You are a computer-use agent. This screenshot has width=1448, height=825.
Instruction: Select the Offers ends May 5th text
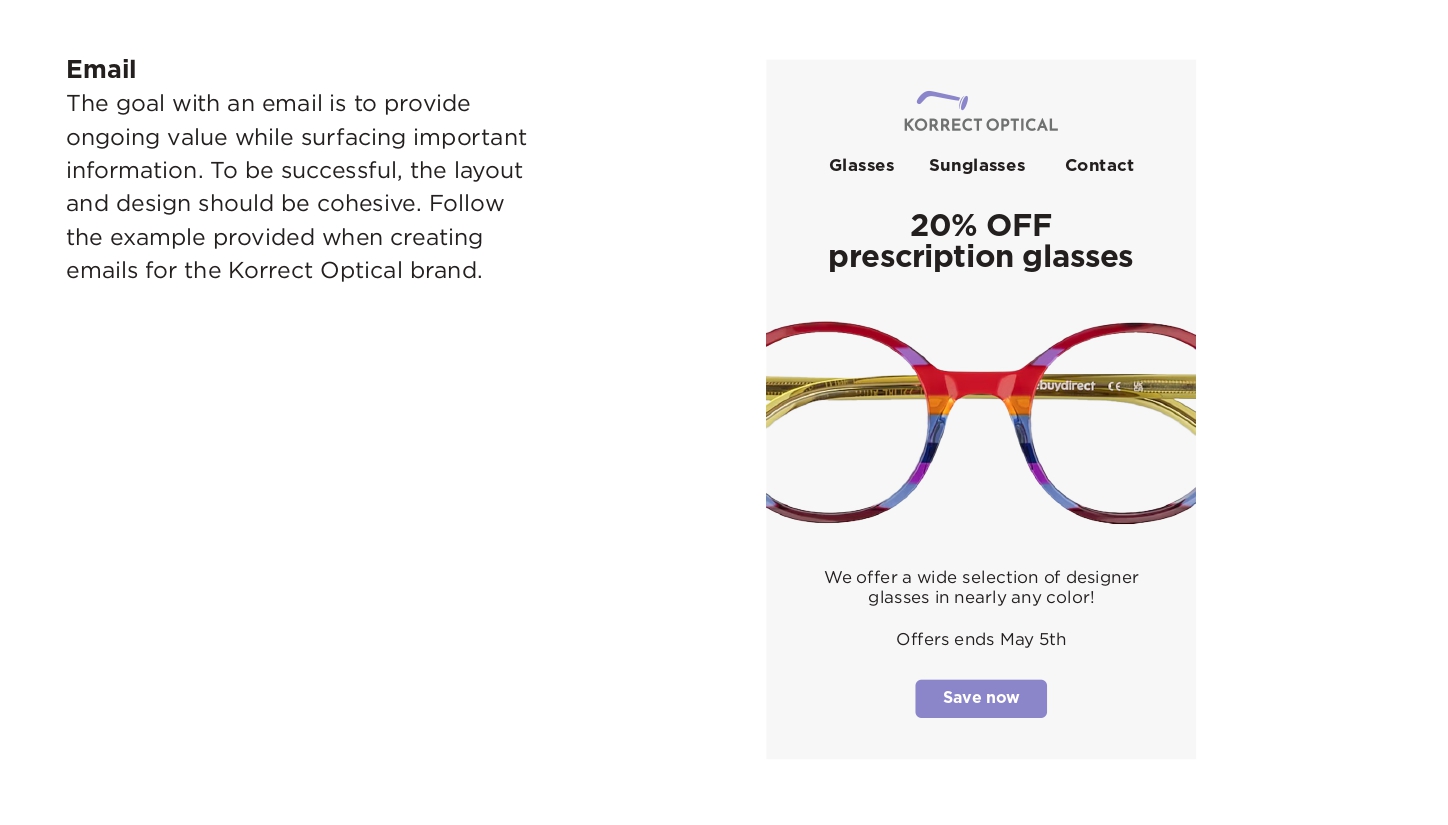tap(981, 639)
